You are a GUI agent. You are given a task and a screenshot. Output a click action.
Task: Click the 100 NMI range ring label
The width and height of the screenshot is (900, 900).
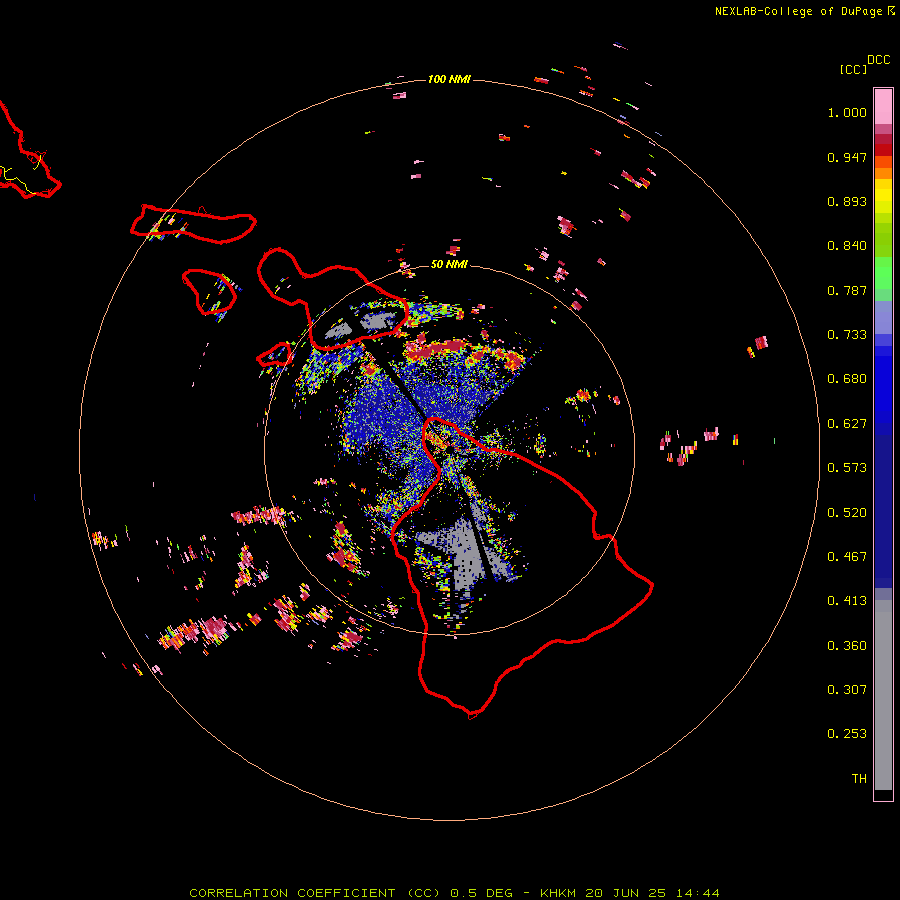[x=449, y=79]
